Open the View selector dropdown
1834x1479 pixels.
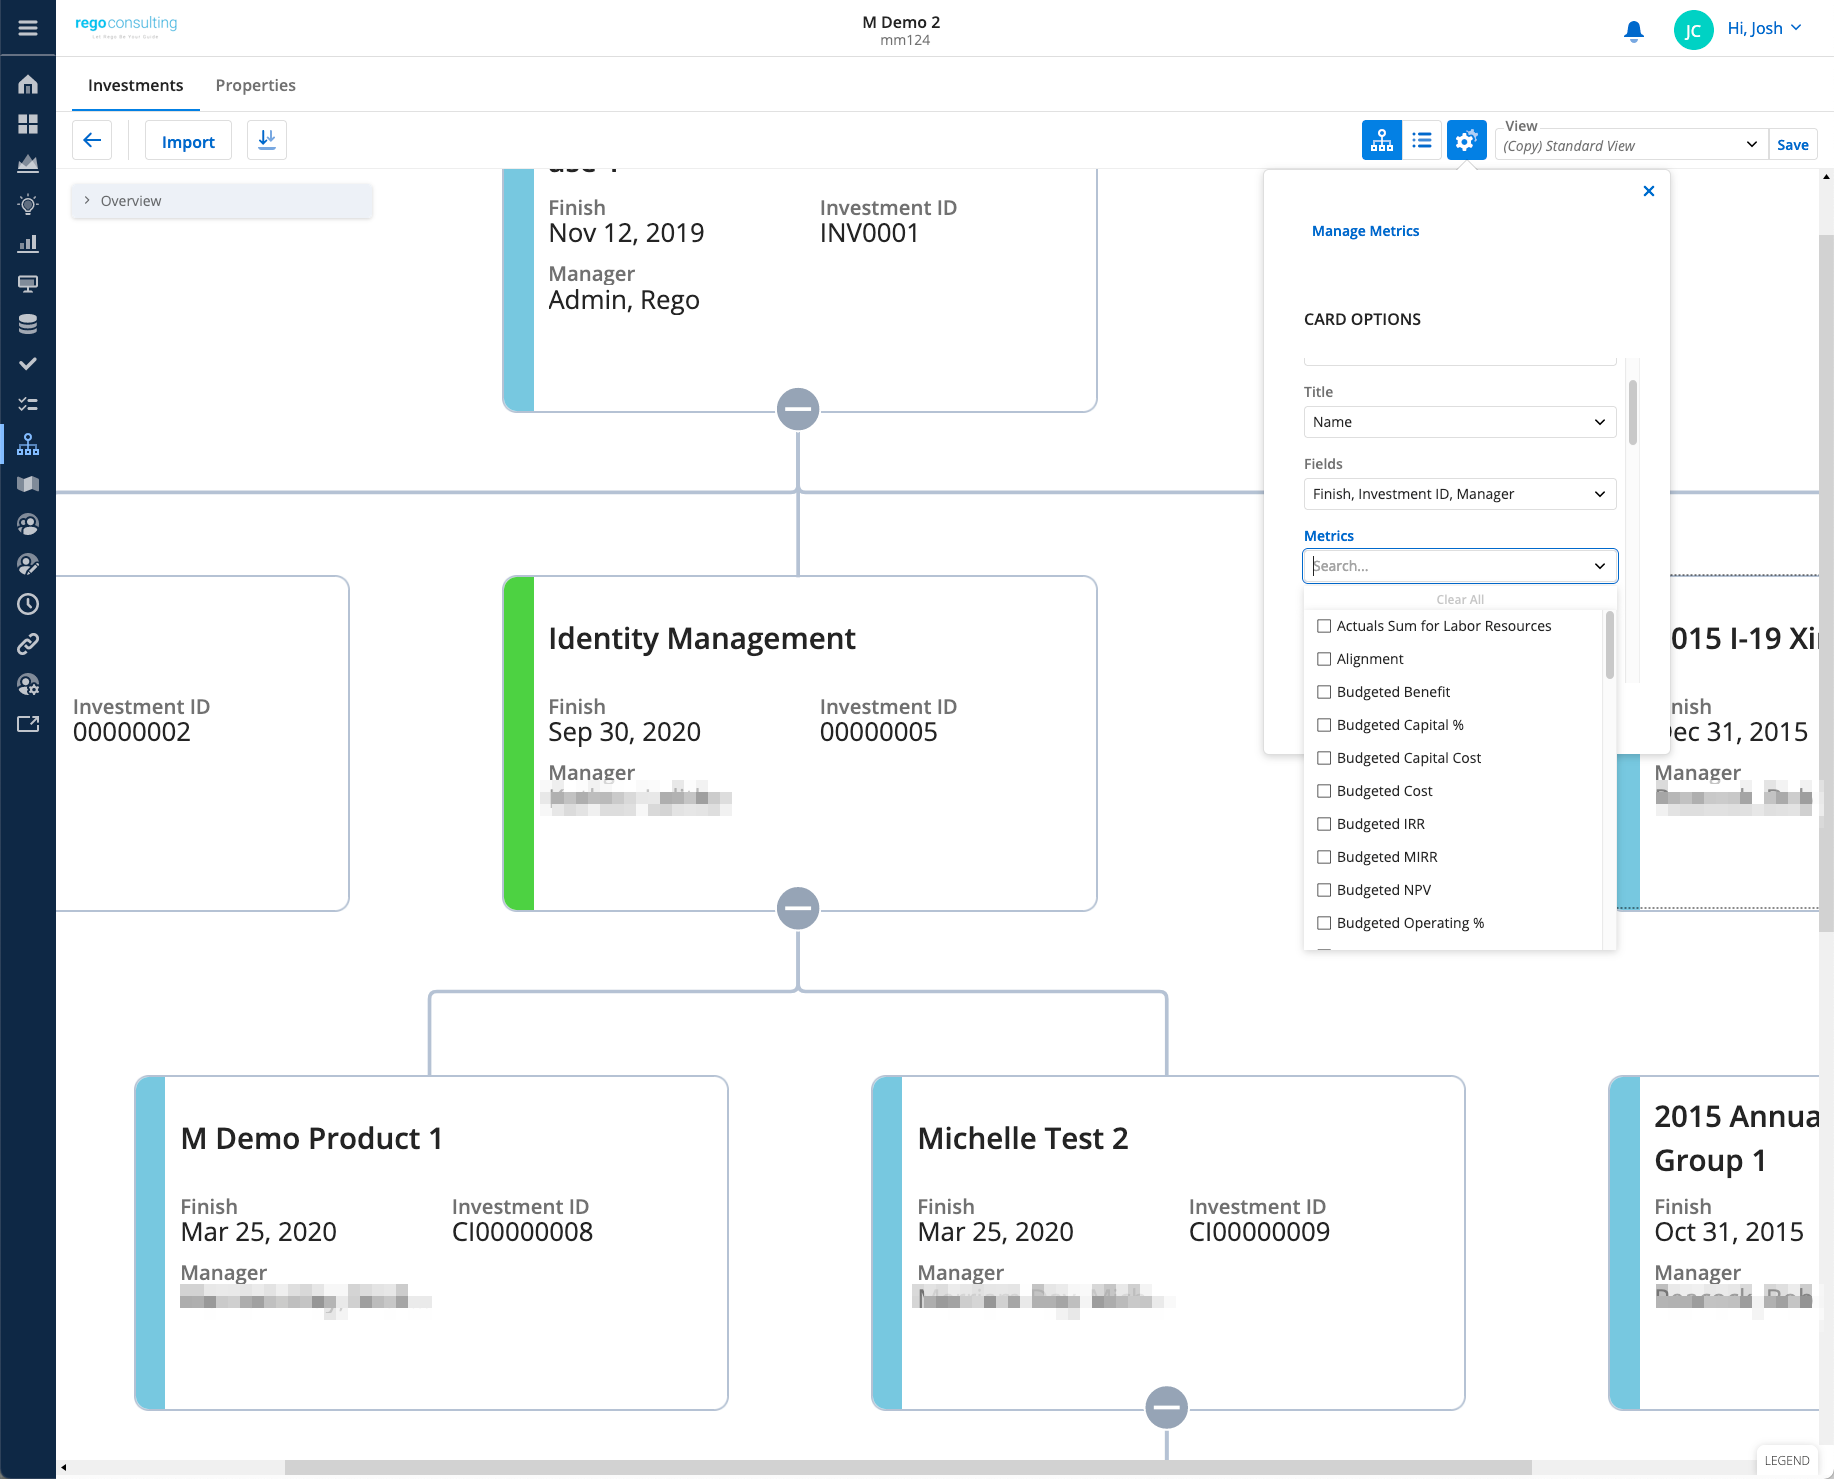1632,145
